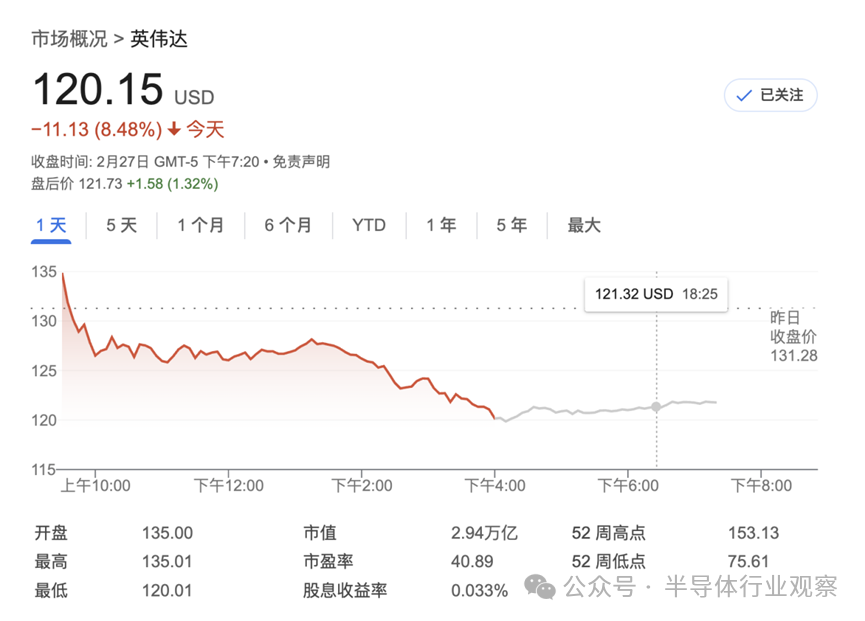Click the 英伟达 breadcrumb title

(x=159, y=39)
